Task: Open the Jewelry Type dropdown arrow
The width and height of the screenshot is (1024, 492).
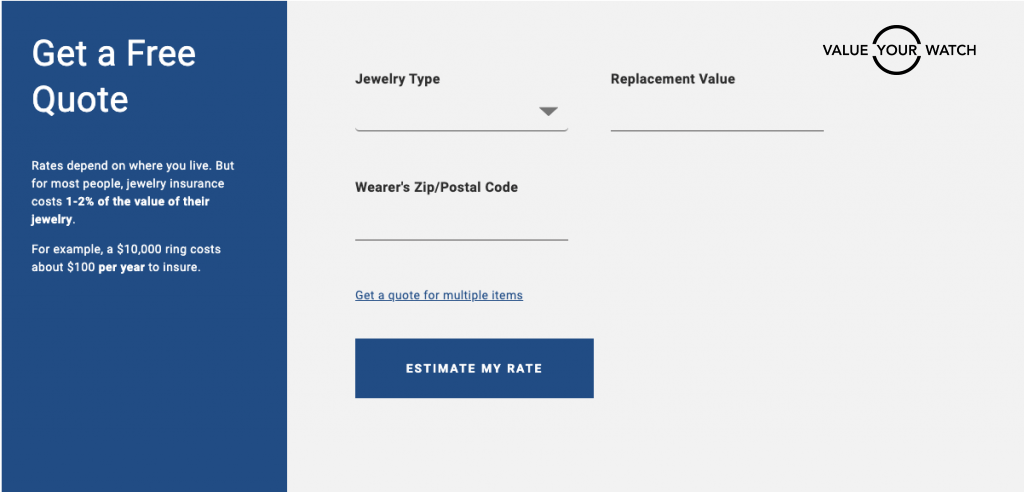Action: (x=548, y=111)
